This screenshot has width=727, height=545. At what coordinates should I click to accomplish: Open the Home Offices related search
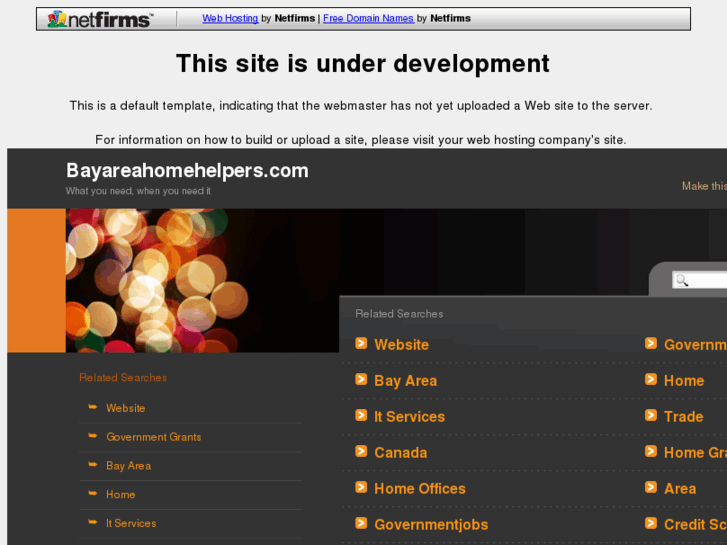(420, 488)
